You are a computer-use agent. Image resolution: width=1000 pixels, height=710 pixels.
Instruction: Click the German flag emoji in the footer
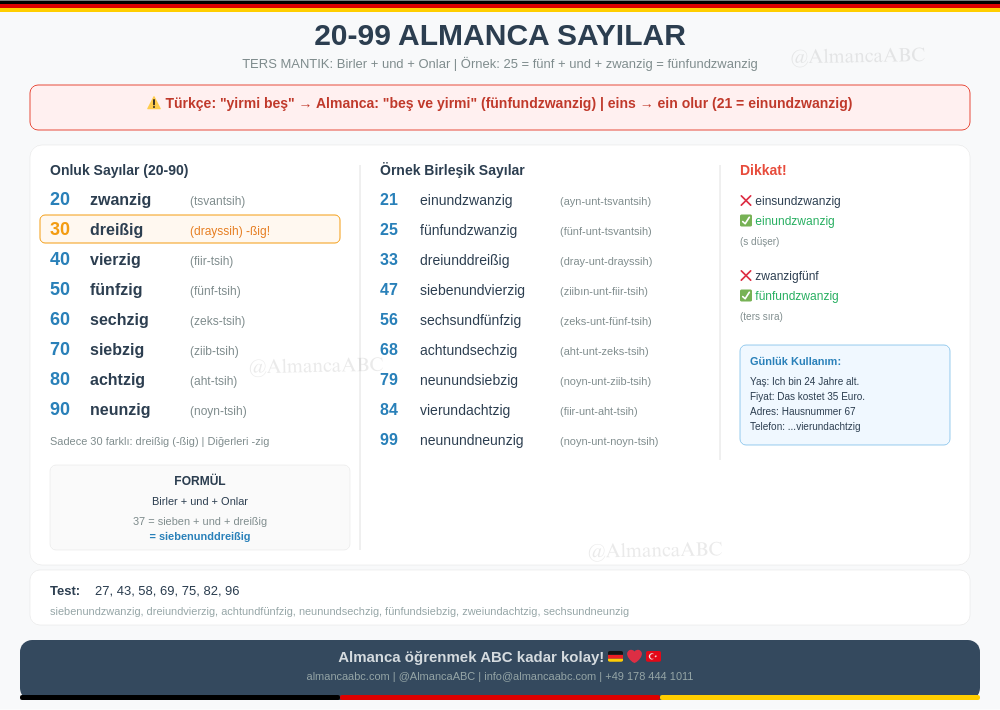tap(615, 656)
